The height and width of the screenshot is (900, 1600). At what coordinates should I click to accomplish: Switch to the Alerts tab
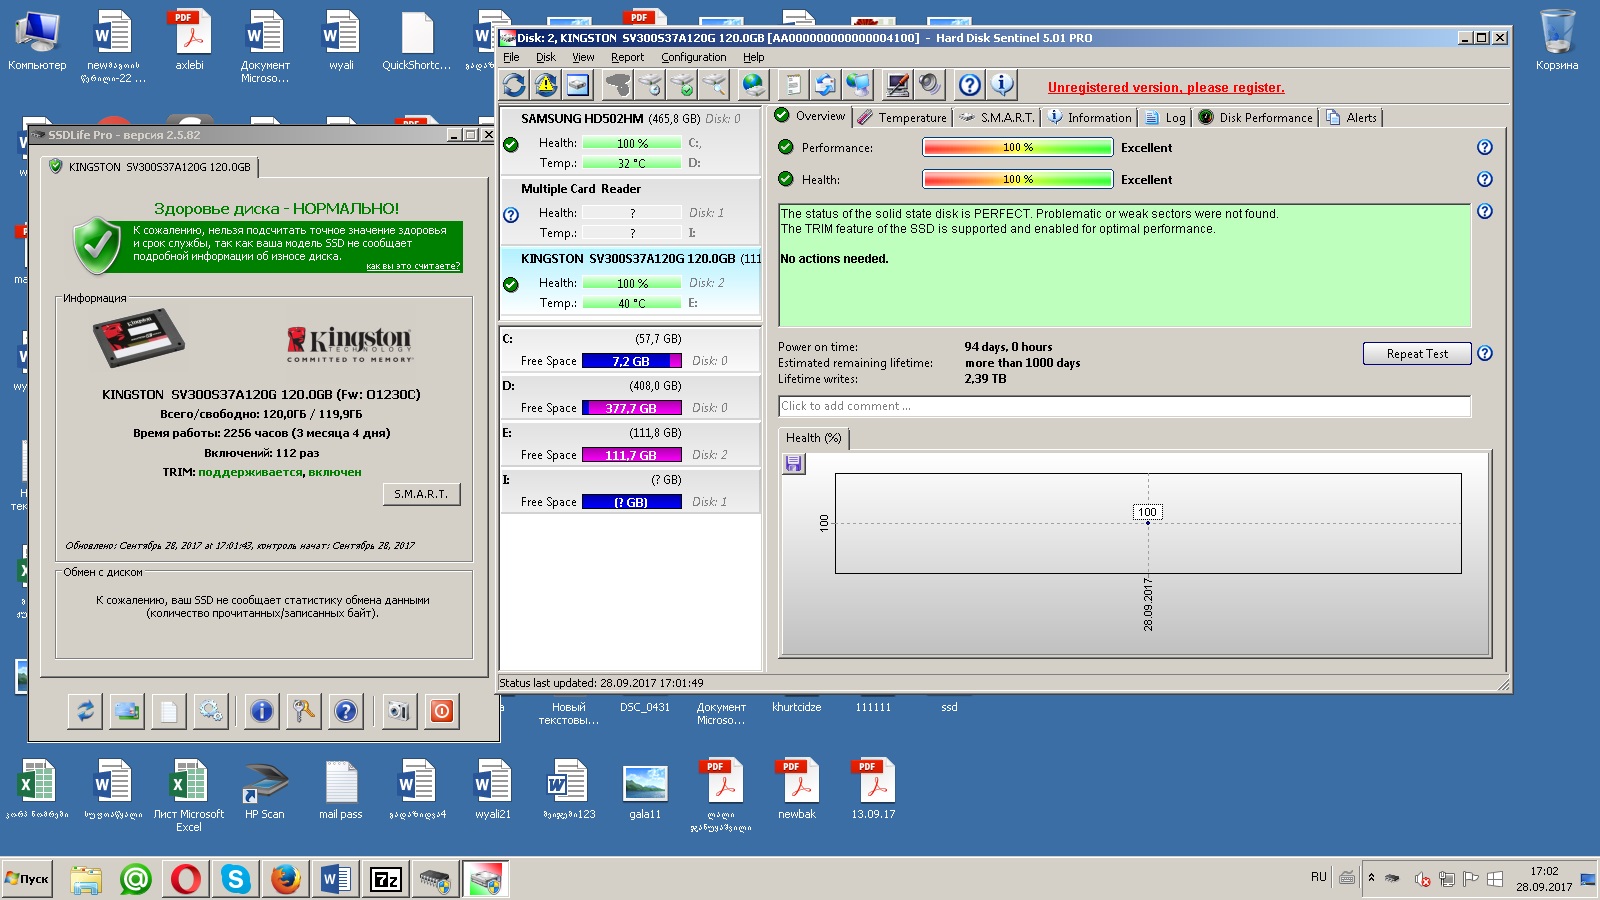pyautogui.click(x=1351, y=117)
